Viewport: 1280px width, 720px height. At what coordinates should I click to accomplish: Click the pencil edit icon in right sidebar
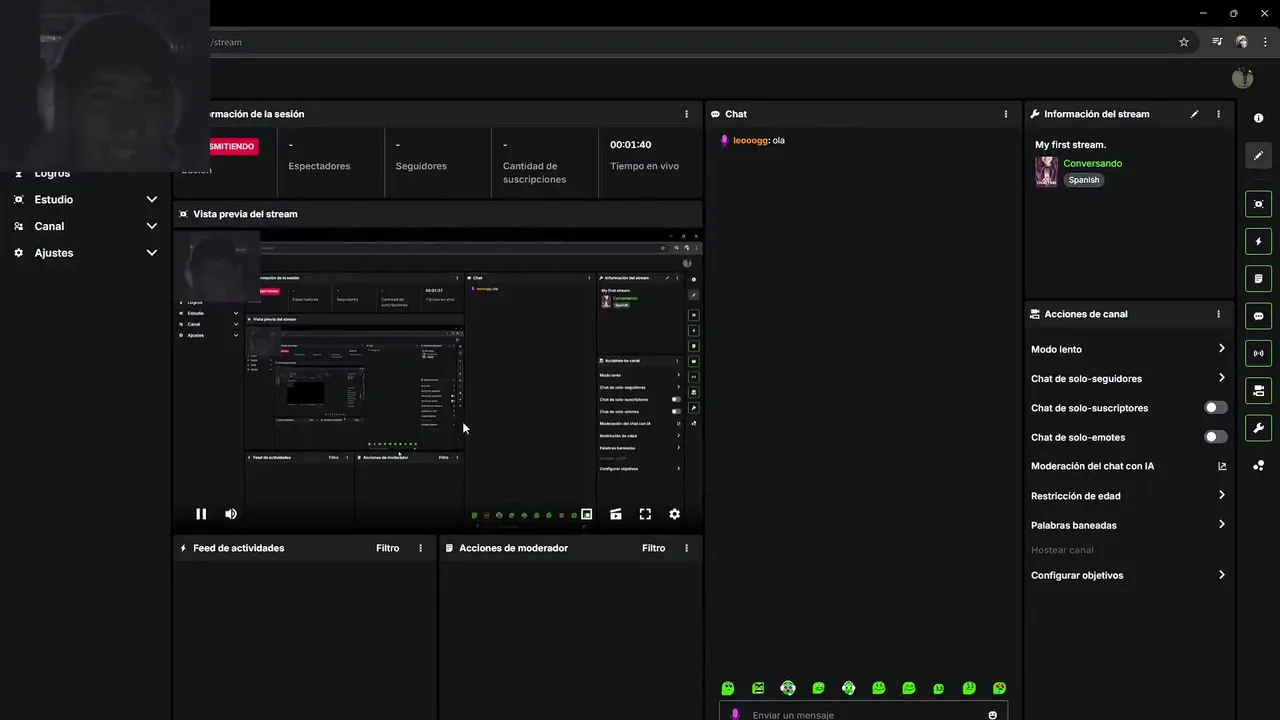coord(1259,155)
